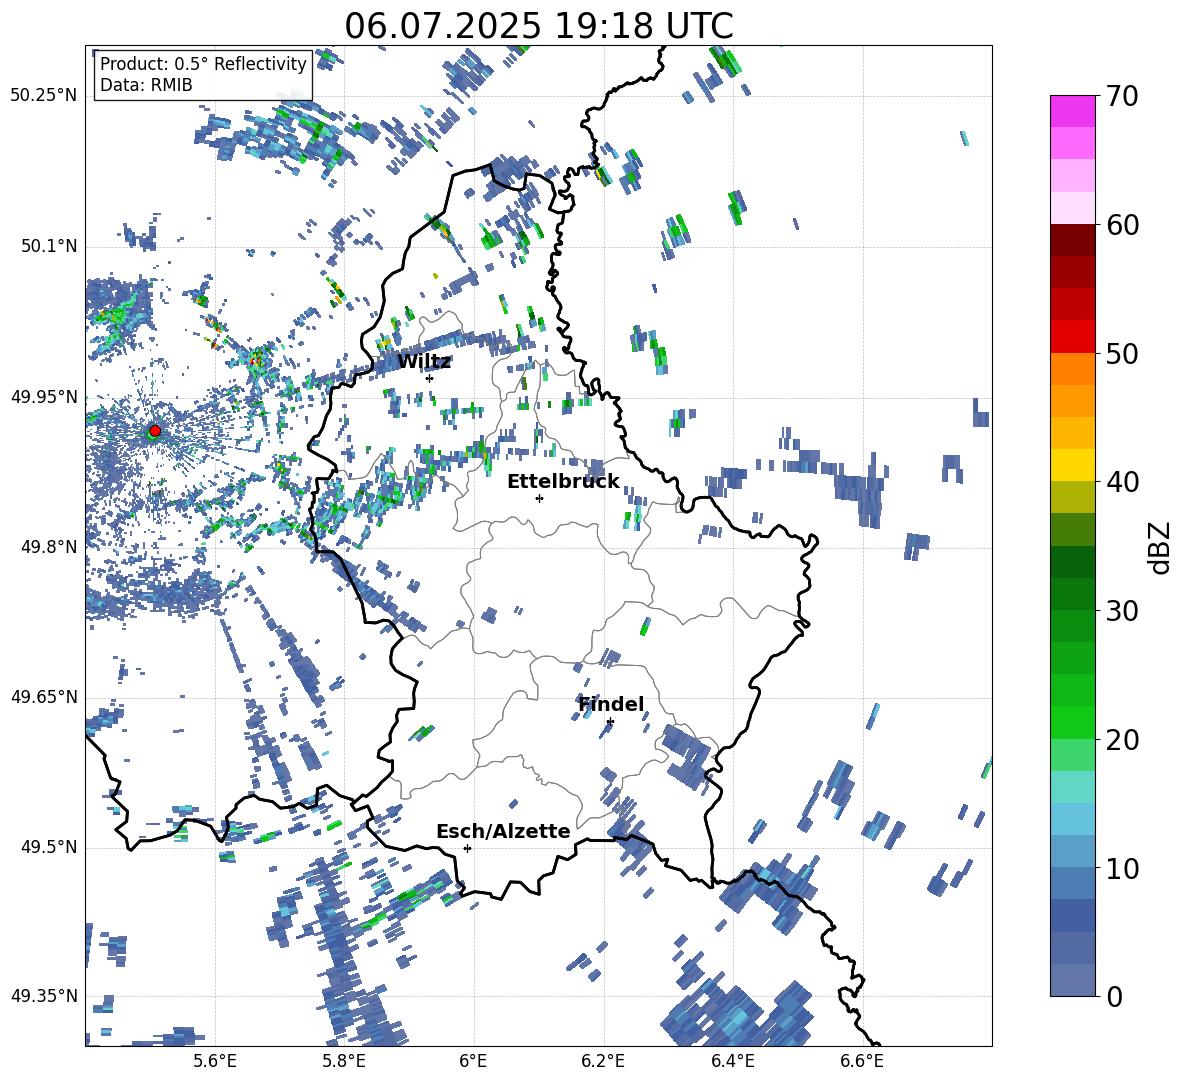The height and width of the screenshot is (1081, 1184).
Task: Click the 50.1°N latitude label
Action: click(x=49, y=247)
